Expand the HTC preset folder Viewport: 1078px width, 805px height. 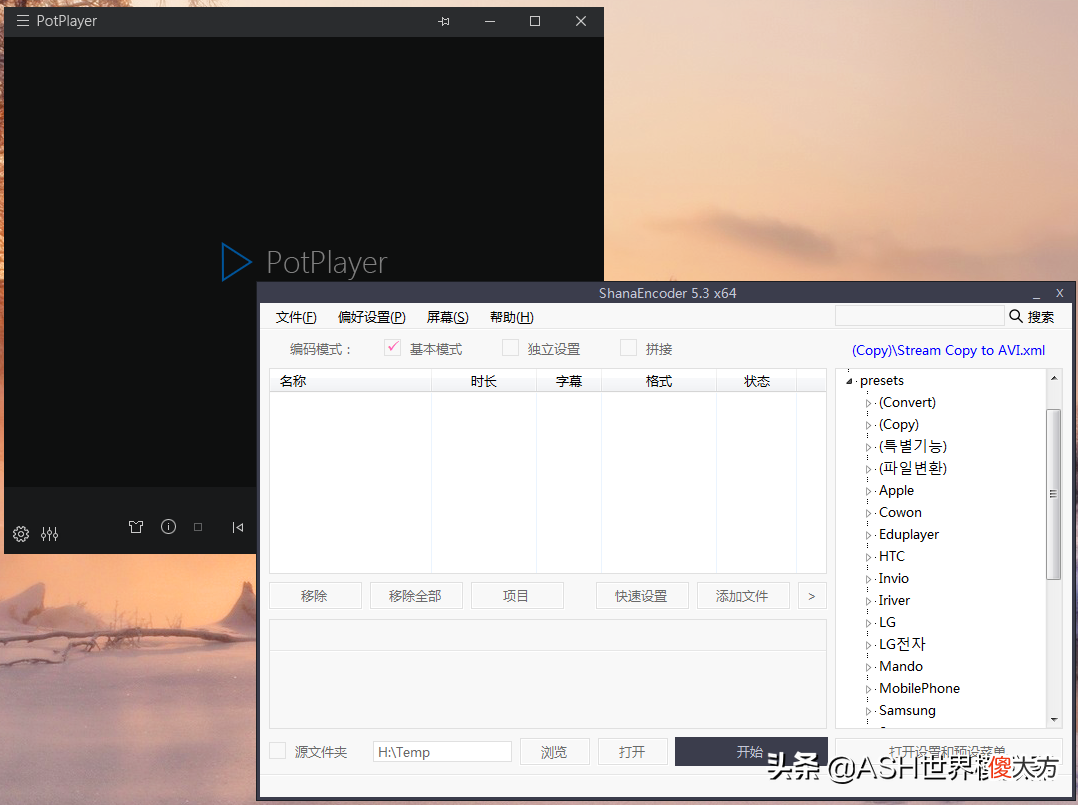(x=868, y=558)
